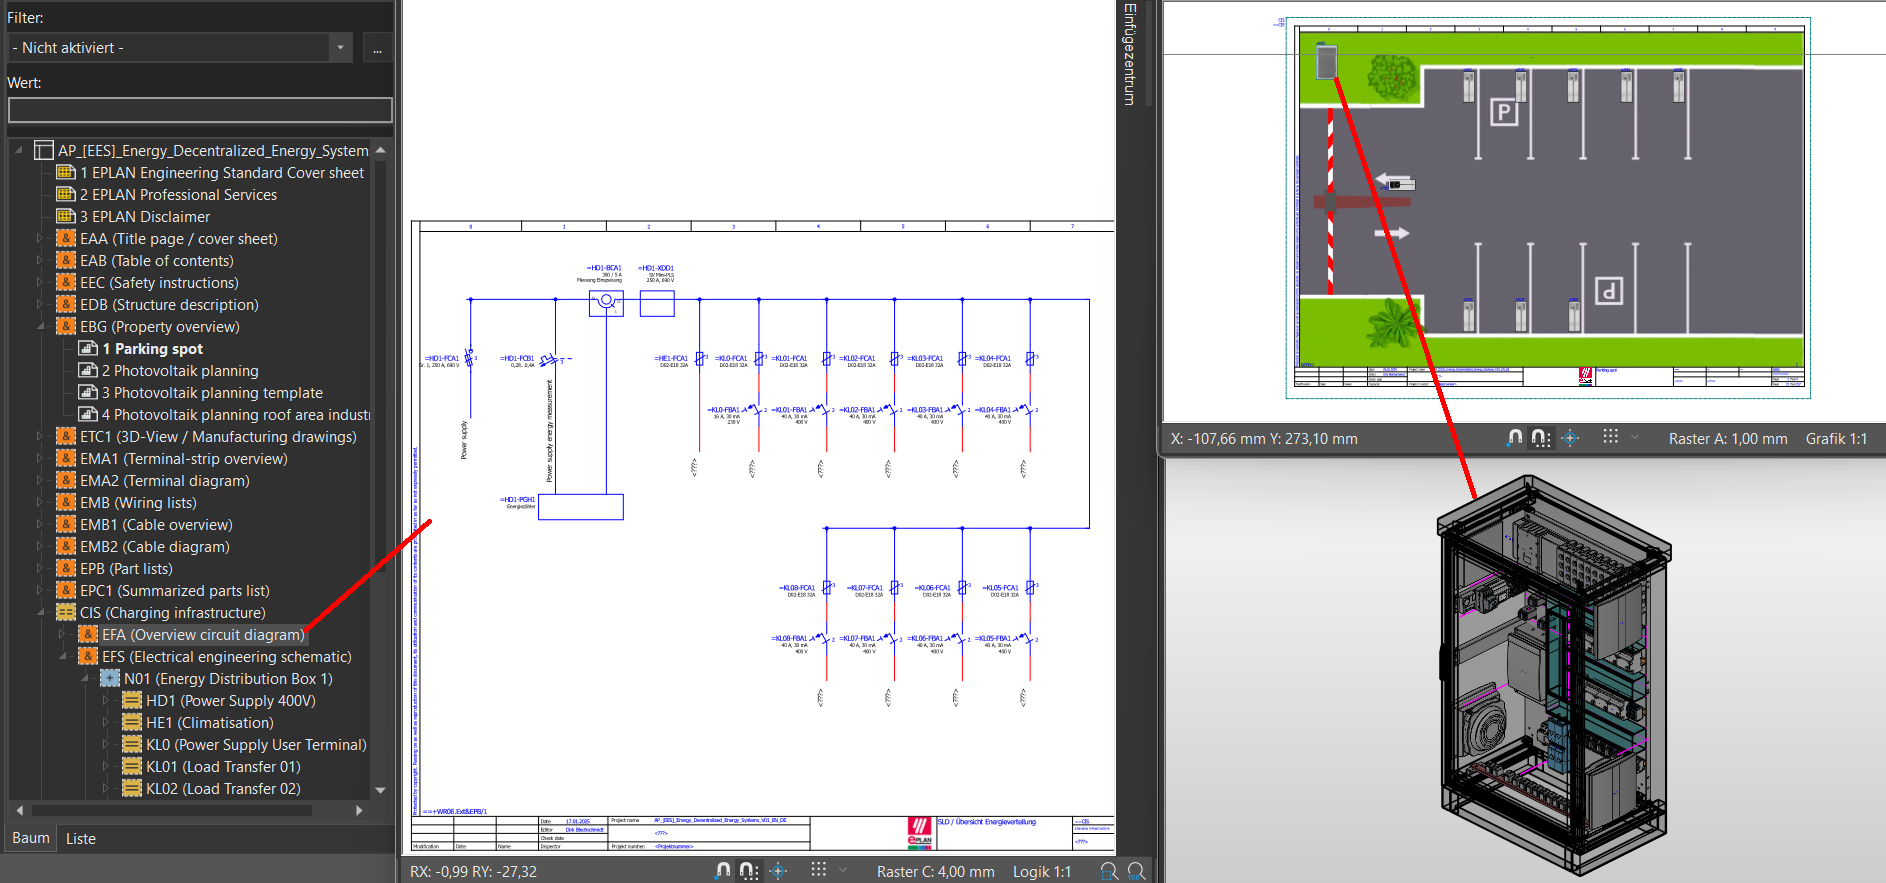Viewport: 1886px width, 883px height.
Task: Expand the EFA (Overview circuit diagram) node
Action: 62,635
